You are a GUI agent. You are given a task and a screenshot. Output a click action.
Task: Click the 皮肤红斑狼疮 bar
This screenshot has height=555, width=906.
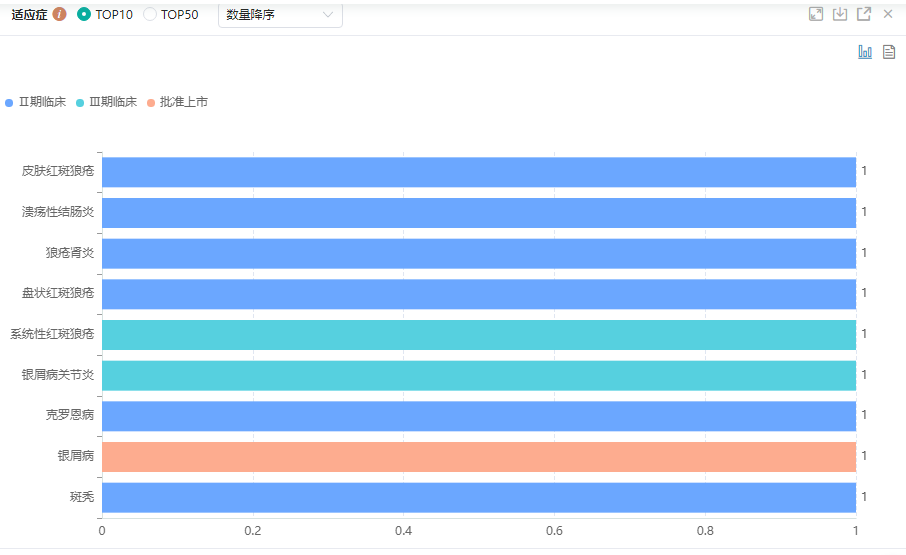pyautogui.click(x=478, y=171)
